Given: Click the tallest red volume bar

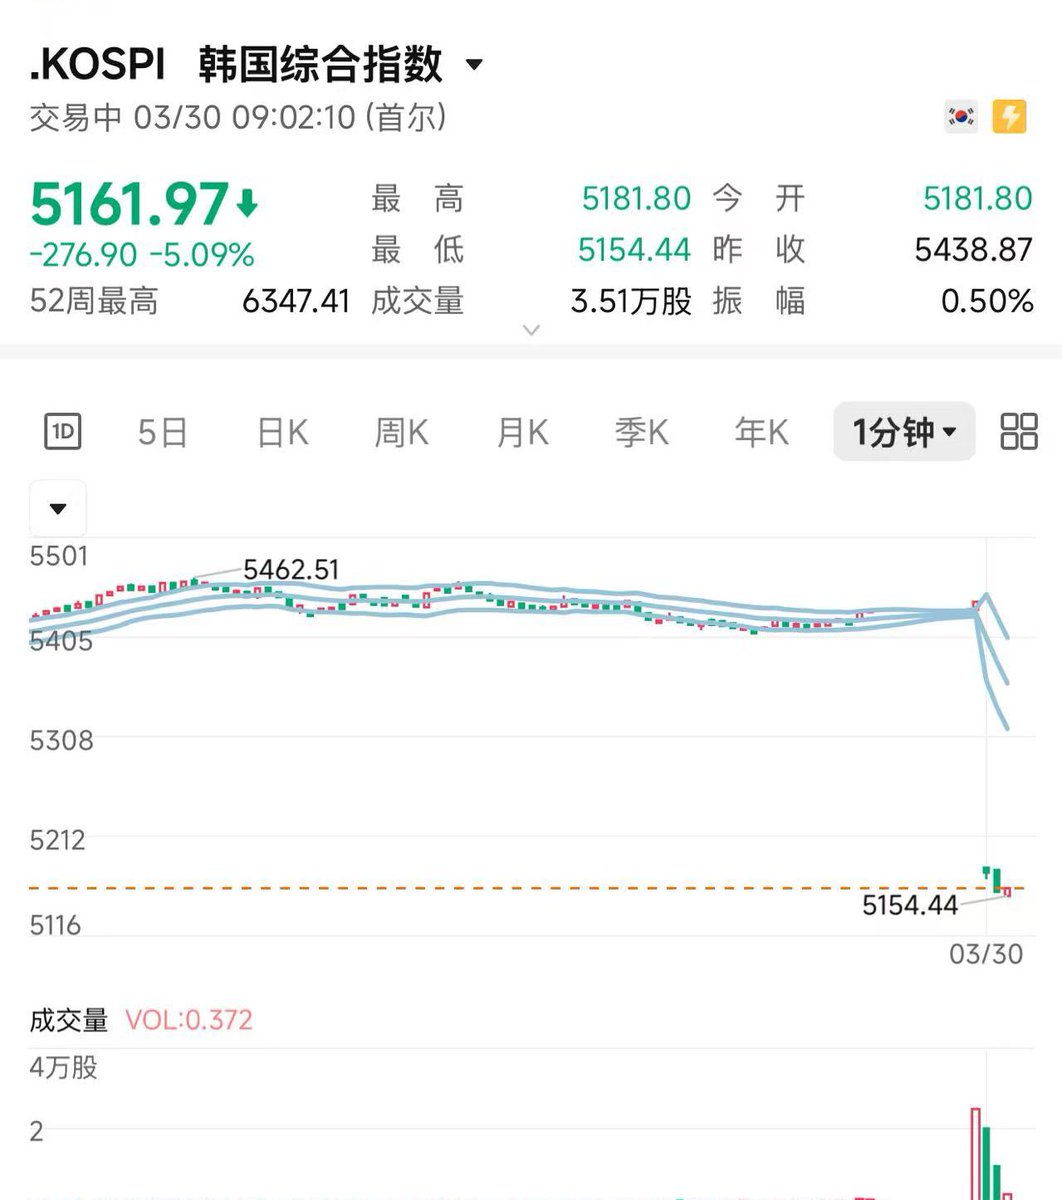Looking at the screenshot, I should (x=975, y=1153).
